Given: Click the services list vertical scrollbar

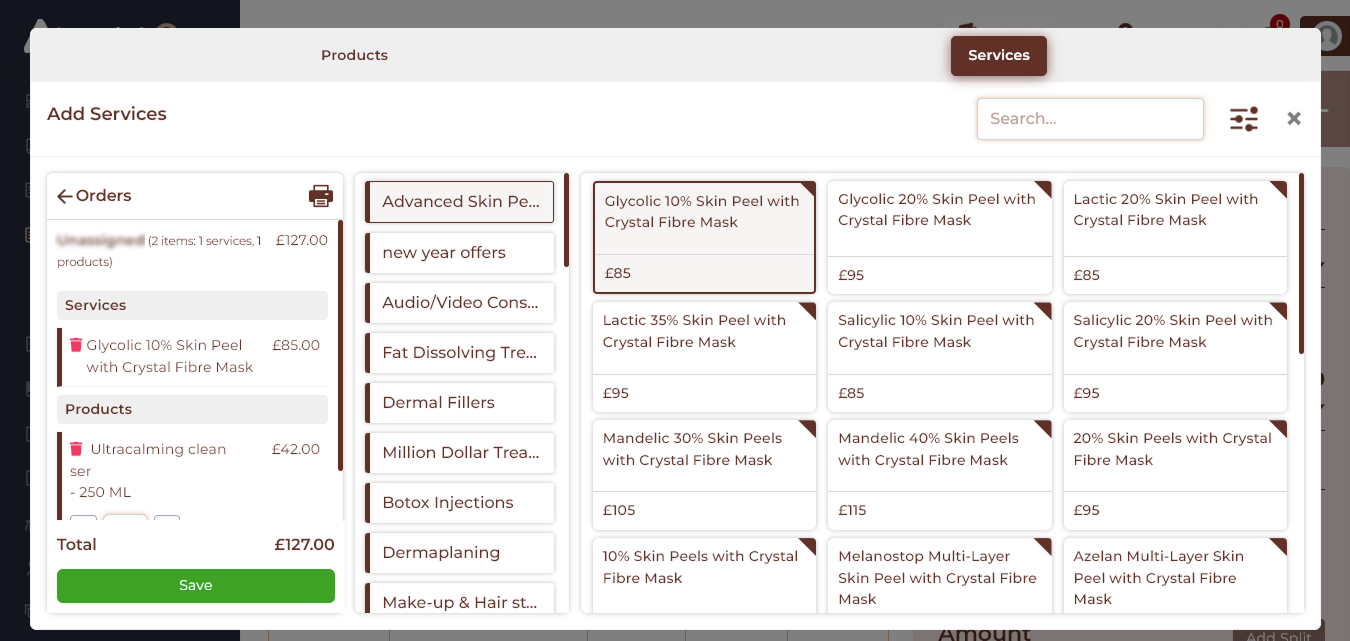Looking at the screenshot, I should click(1301, 265).
